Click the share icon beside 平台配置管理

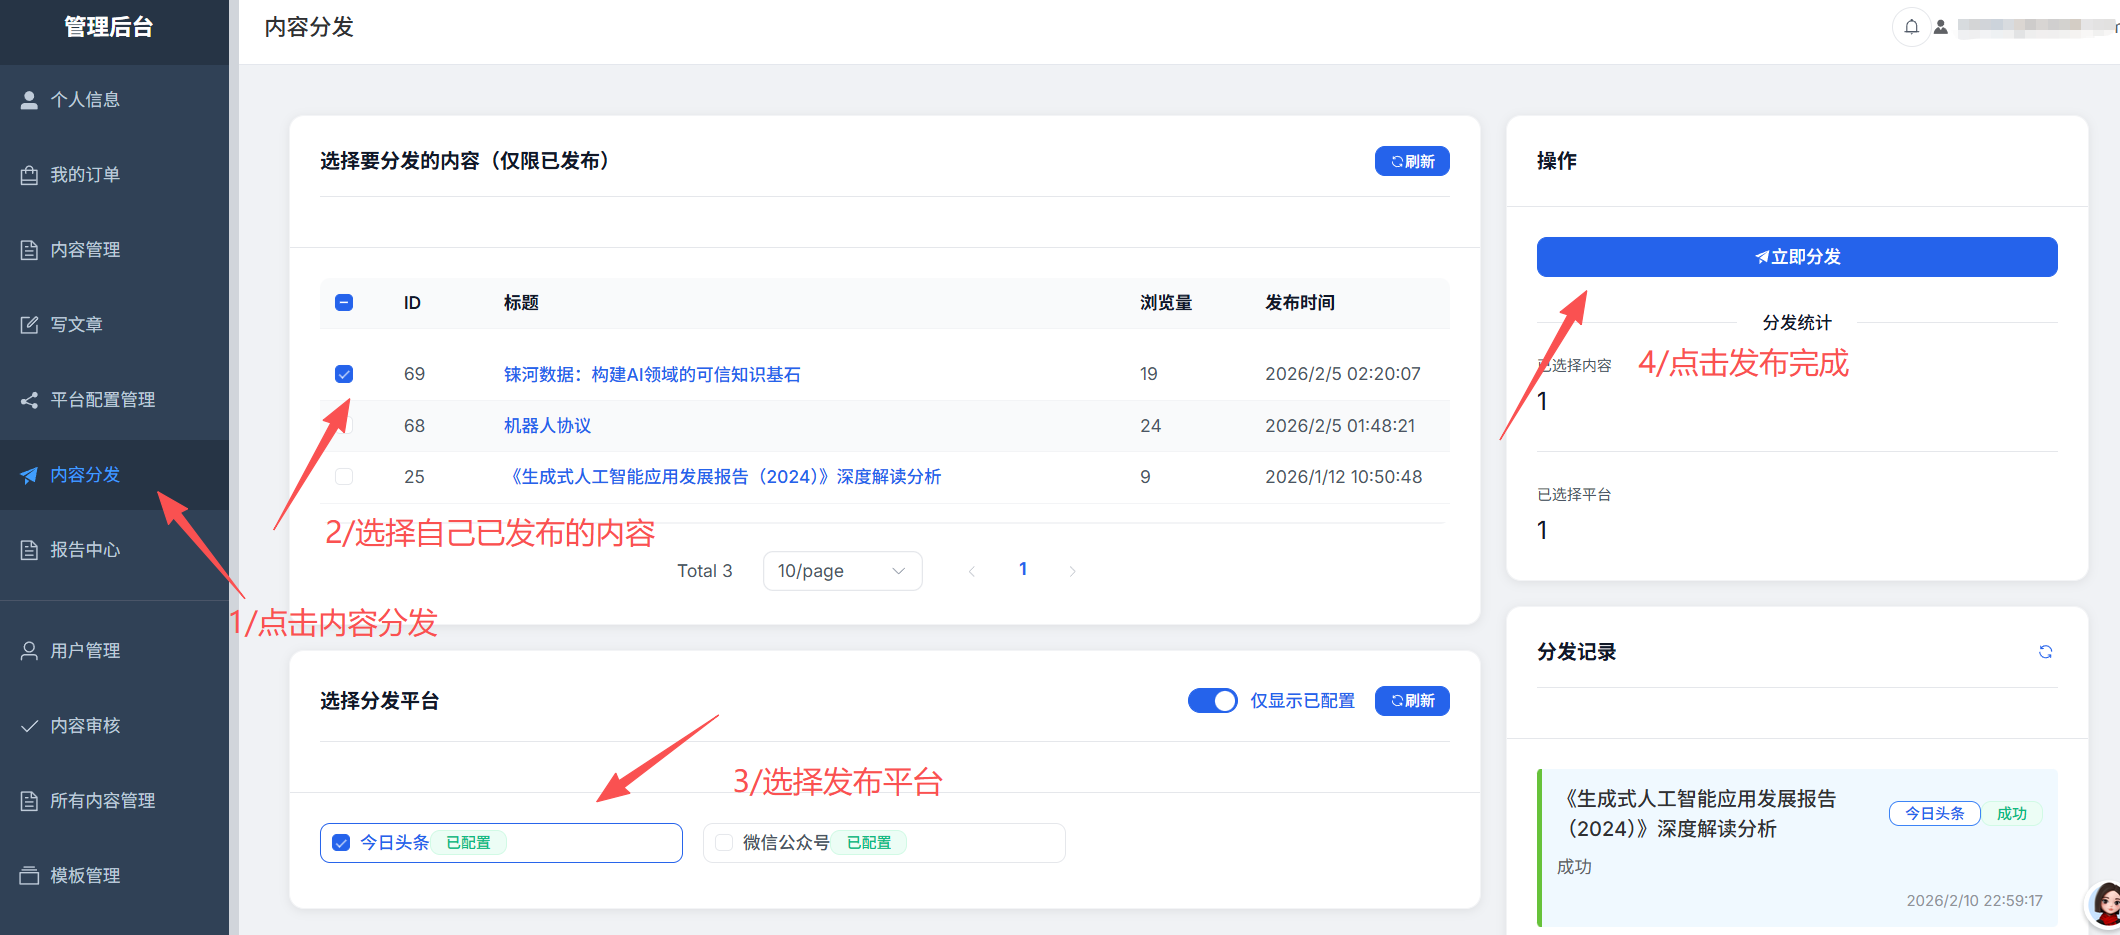(29, 400)
